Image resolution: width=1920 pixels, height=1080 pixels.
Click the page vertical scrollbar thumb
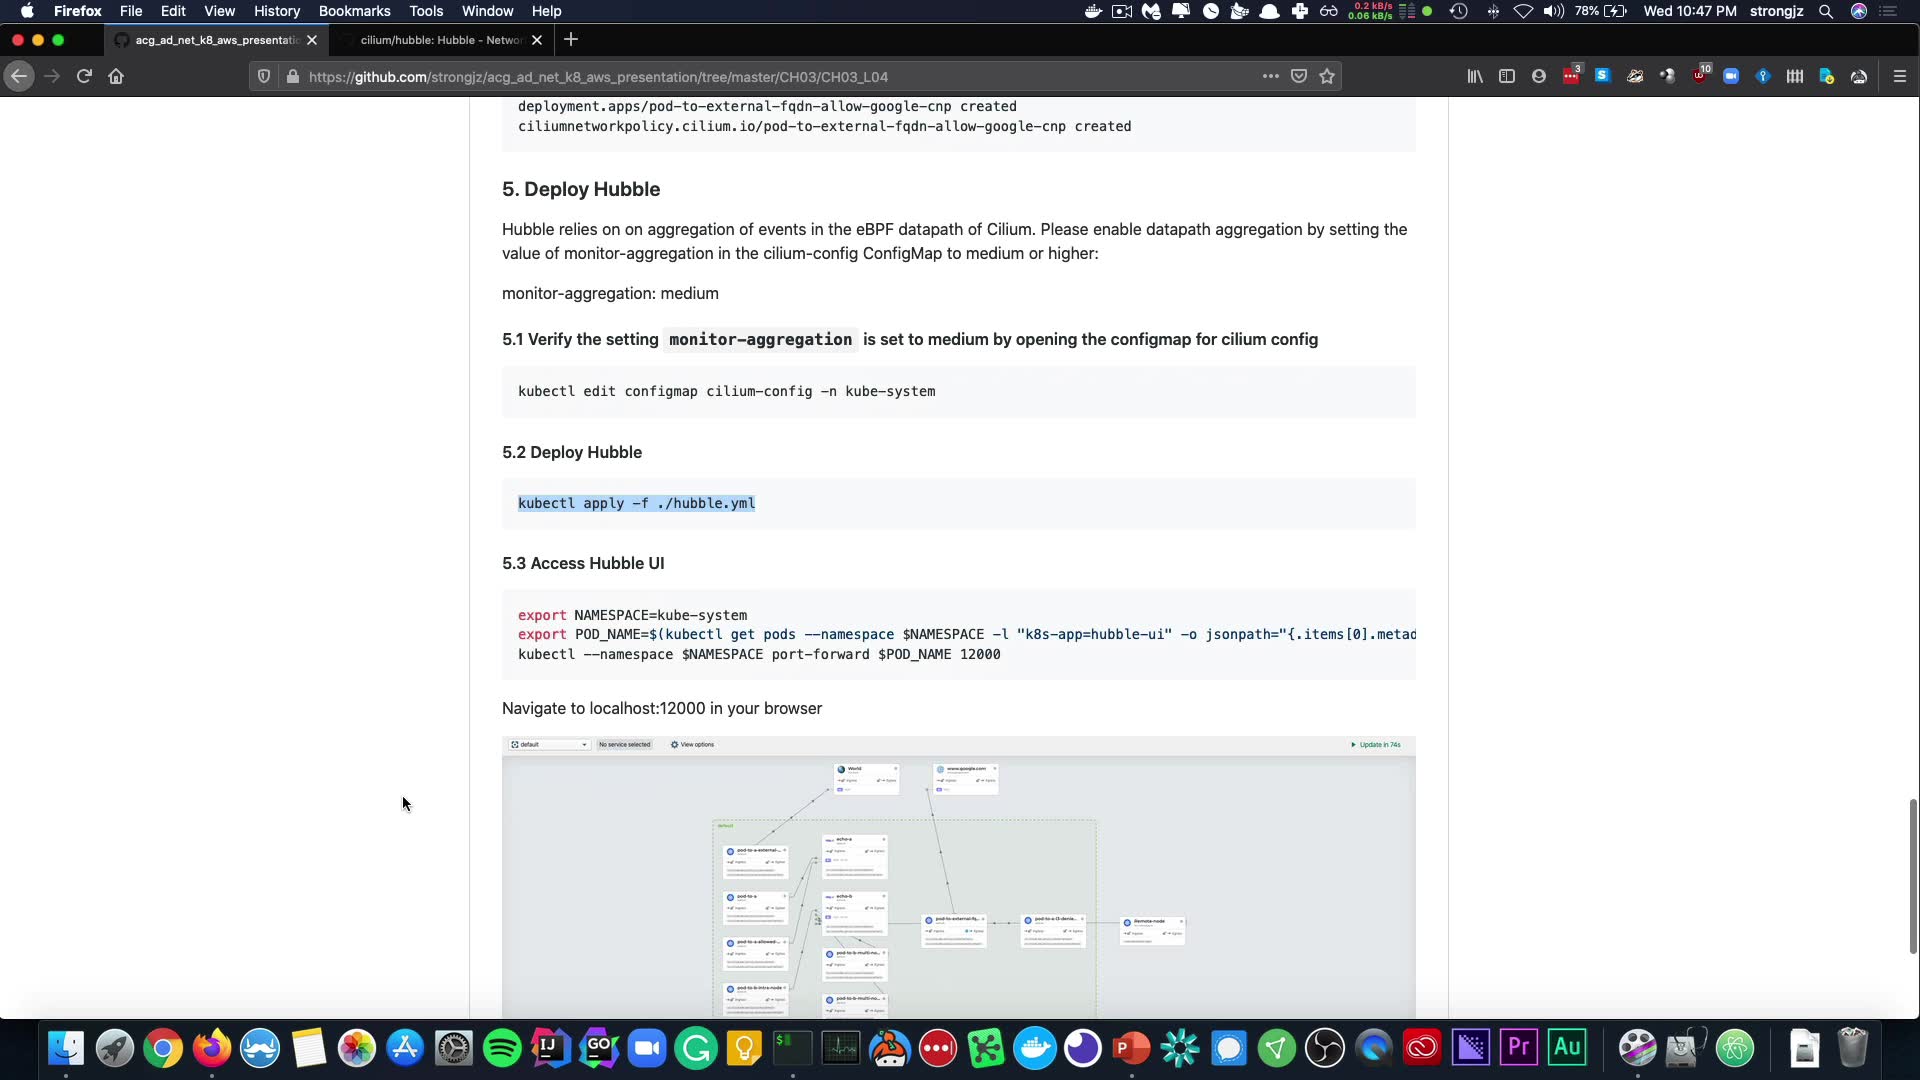pos(1912,875)
